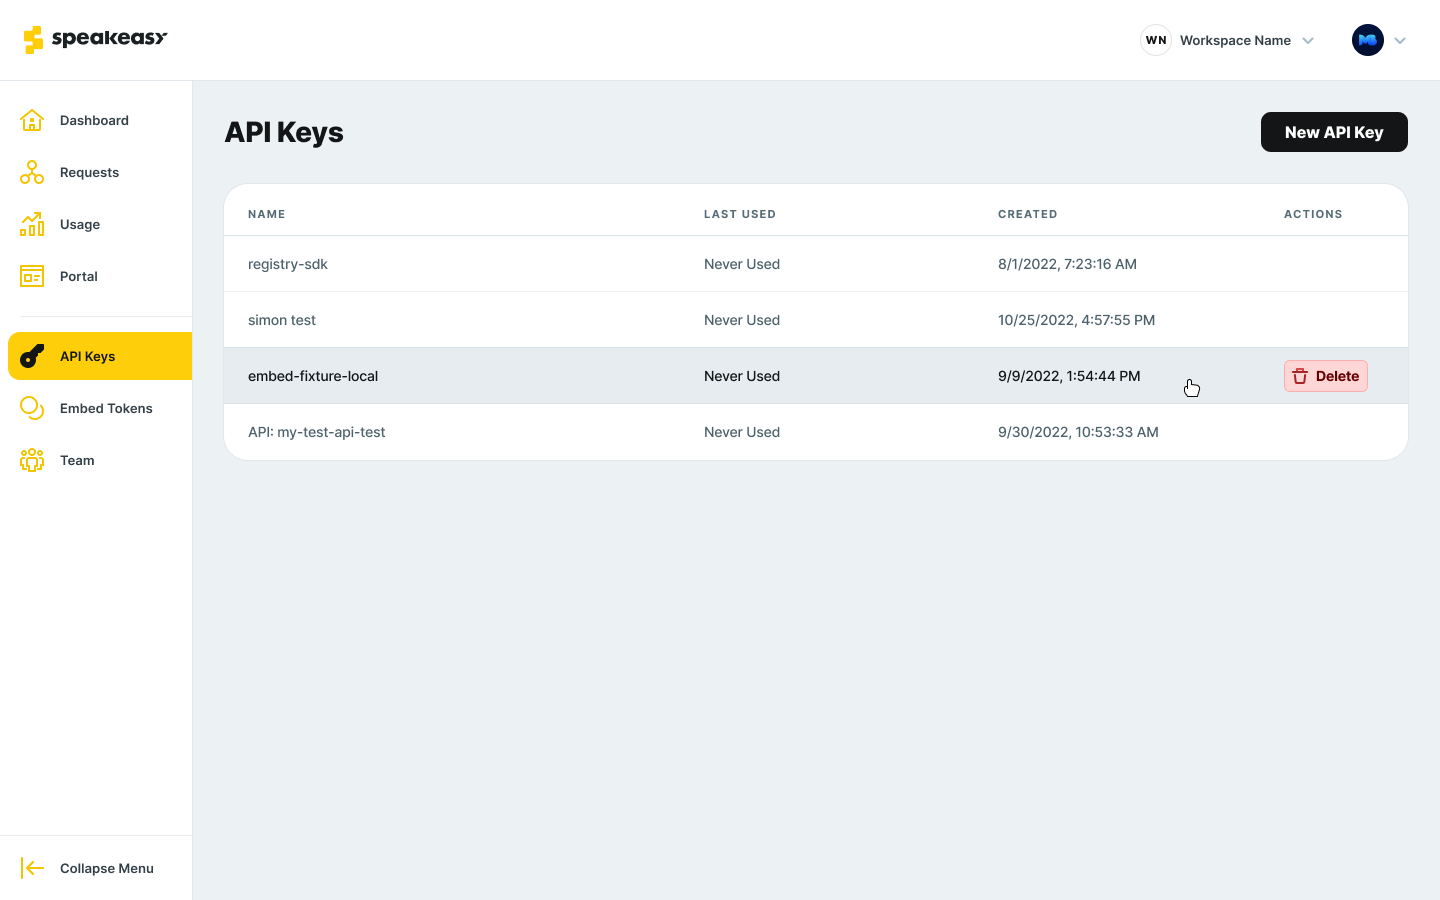
Task: Create a New API Key
Action: 1333,132
